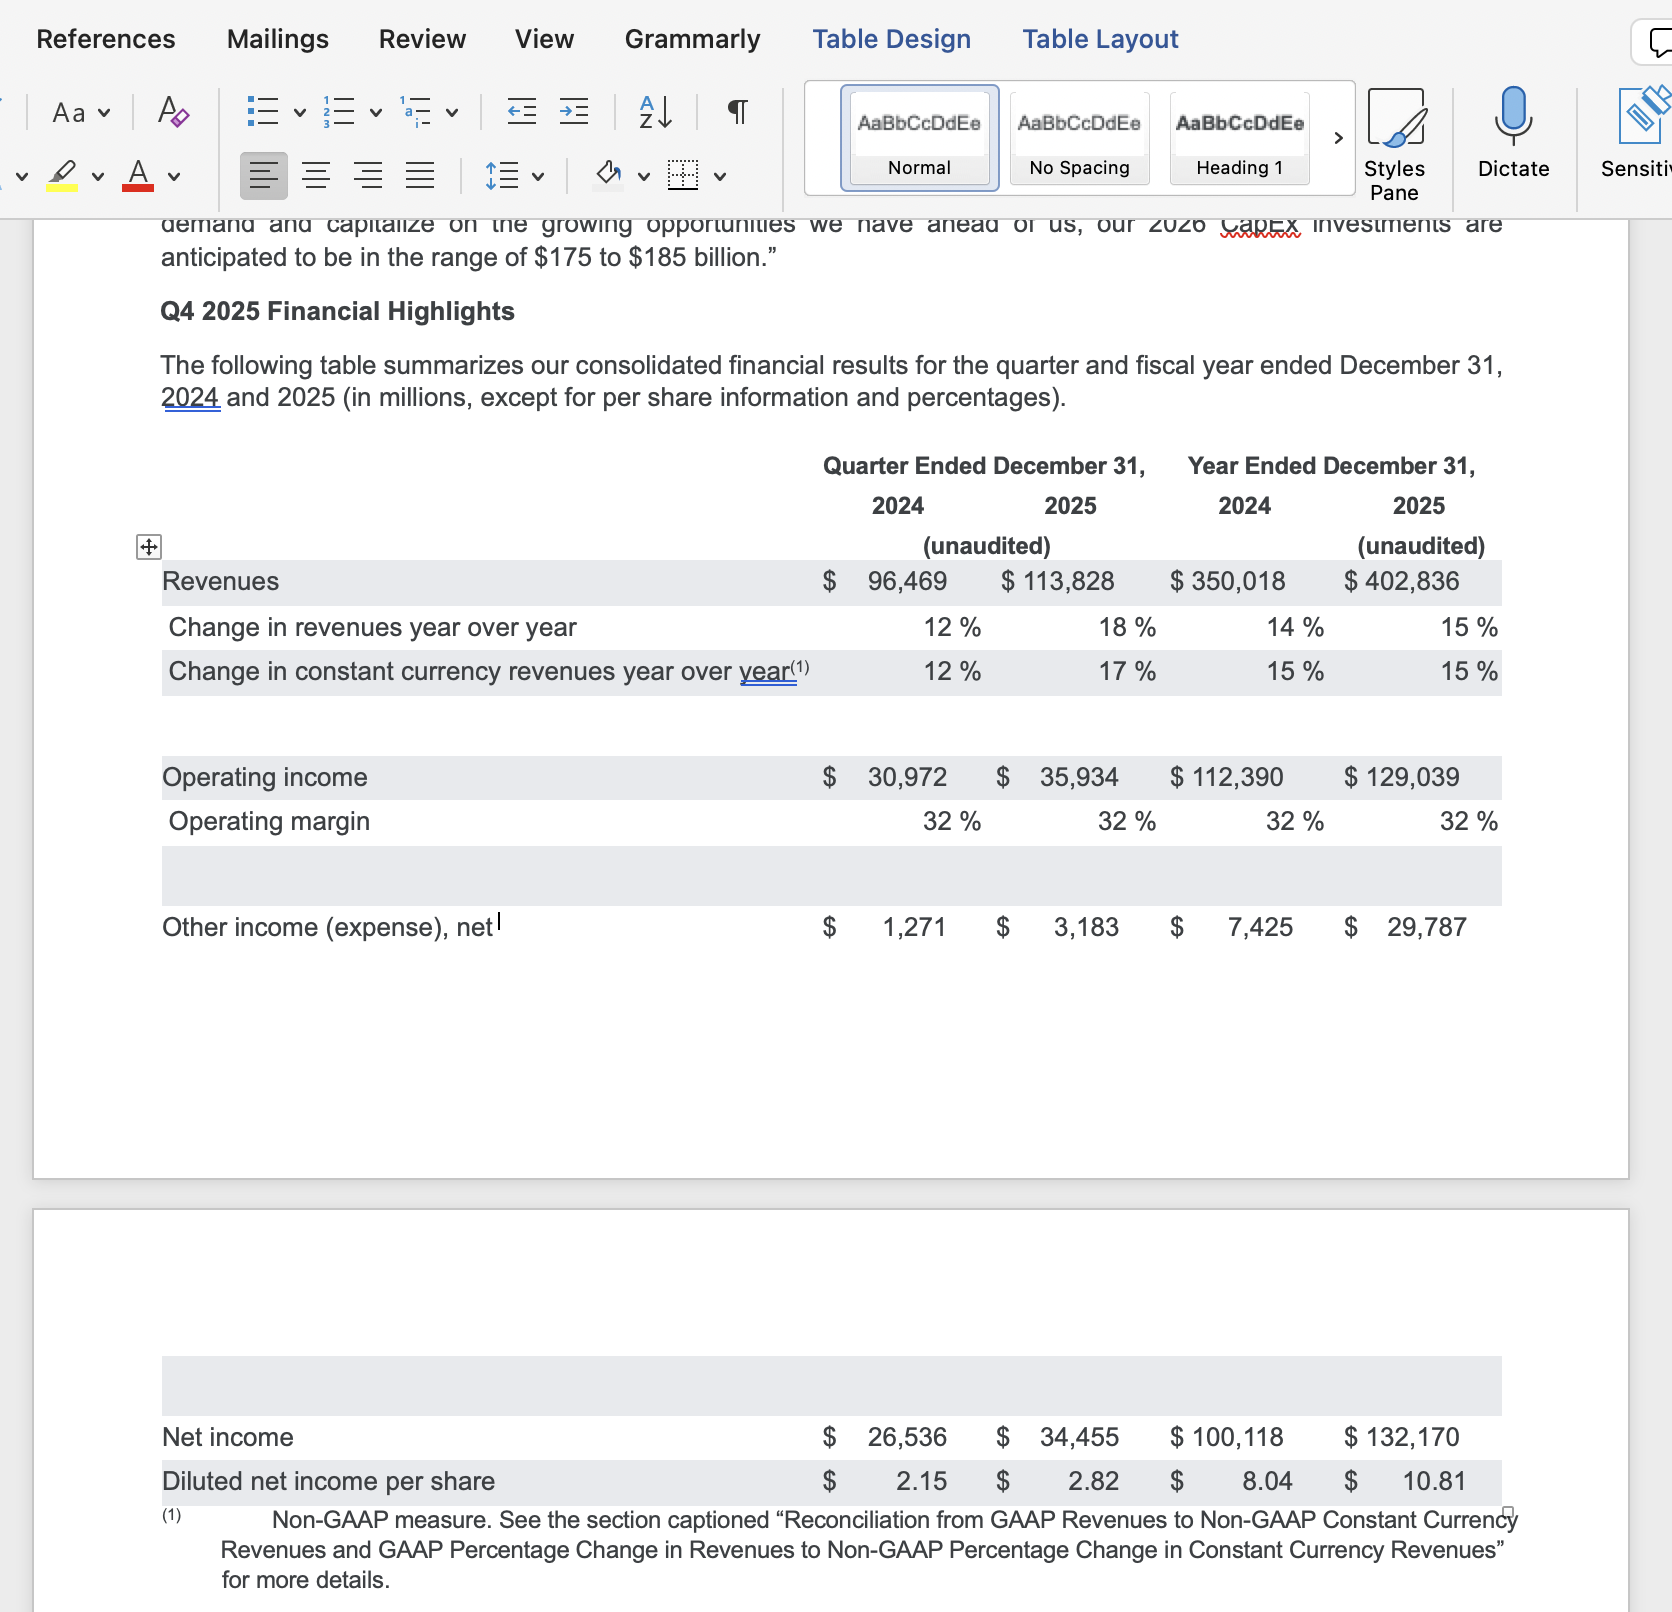Image resolution: width=1672 pixels, height=1612 pixels.
Task: Click the underlined word year with footnote
Action: 767,671
